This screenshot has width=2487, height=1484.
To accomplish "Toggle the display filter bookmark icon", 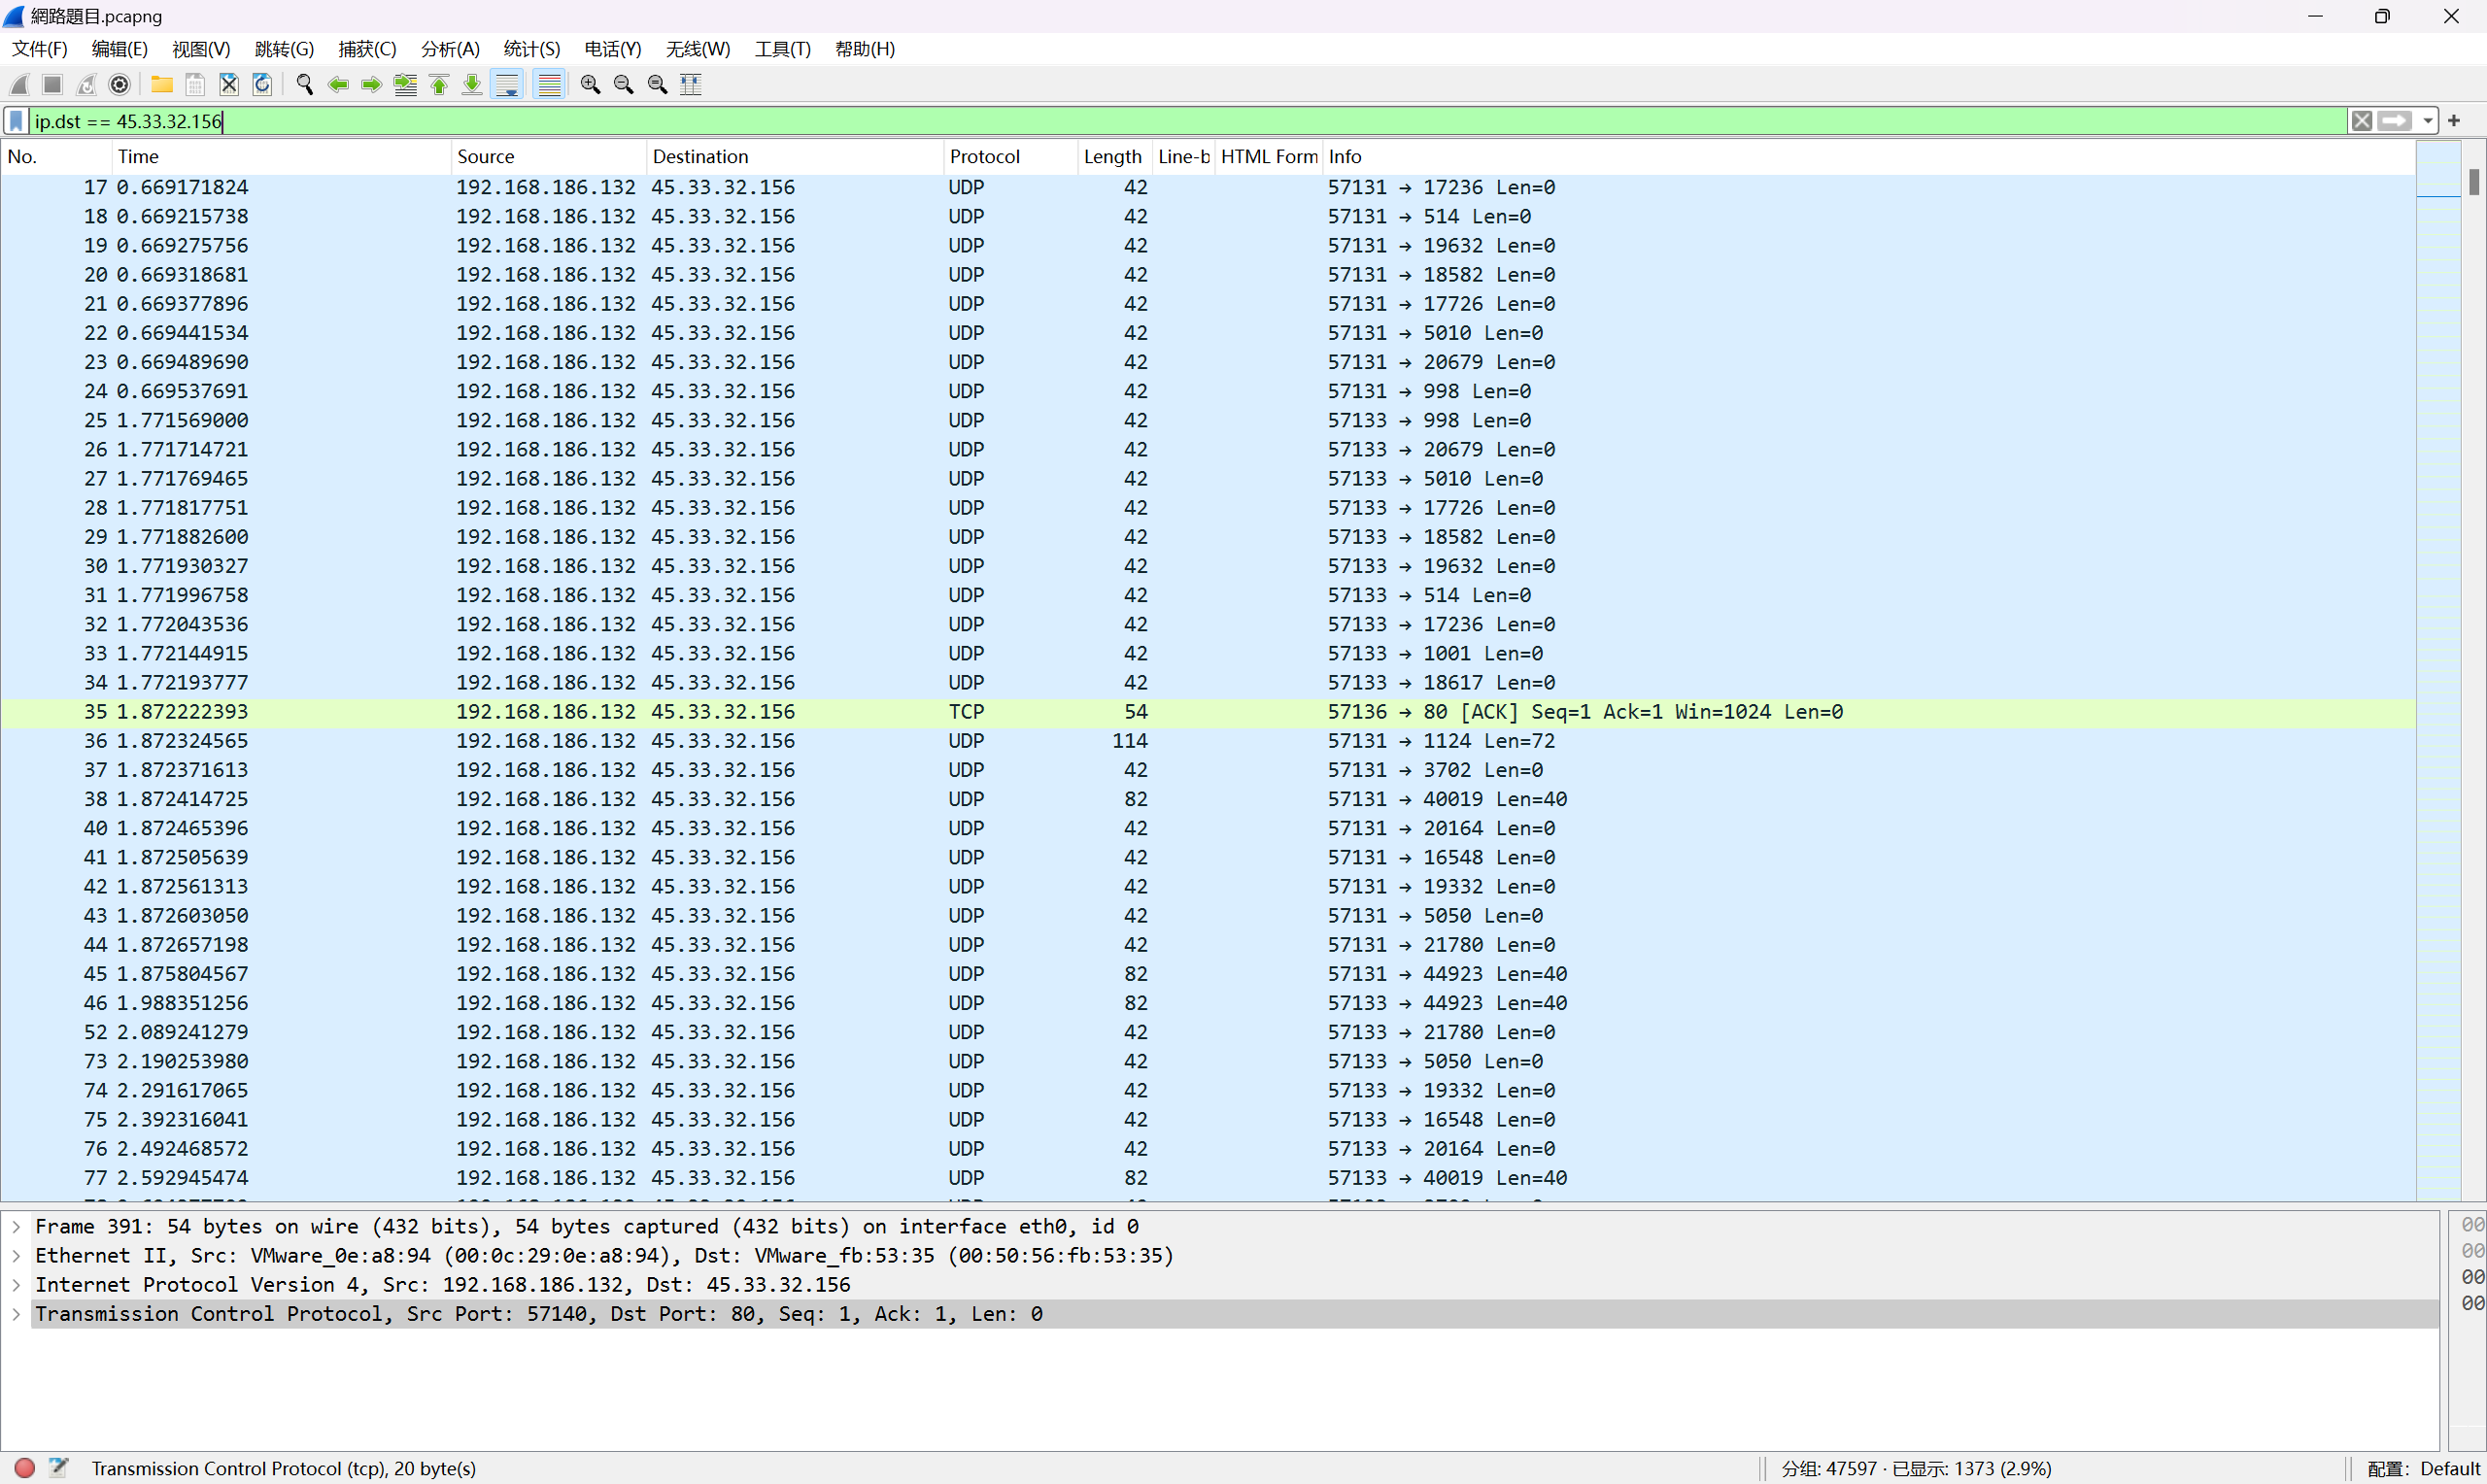I will click(17, 121).
